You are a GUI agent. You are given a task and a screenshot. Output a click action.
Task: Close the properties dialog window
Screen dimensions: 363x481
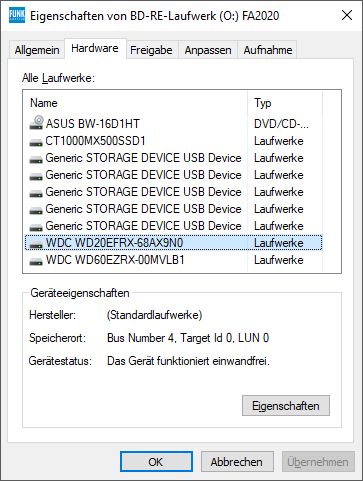click(x=347, y=15)
